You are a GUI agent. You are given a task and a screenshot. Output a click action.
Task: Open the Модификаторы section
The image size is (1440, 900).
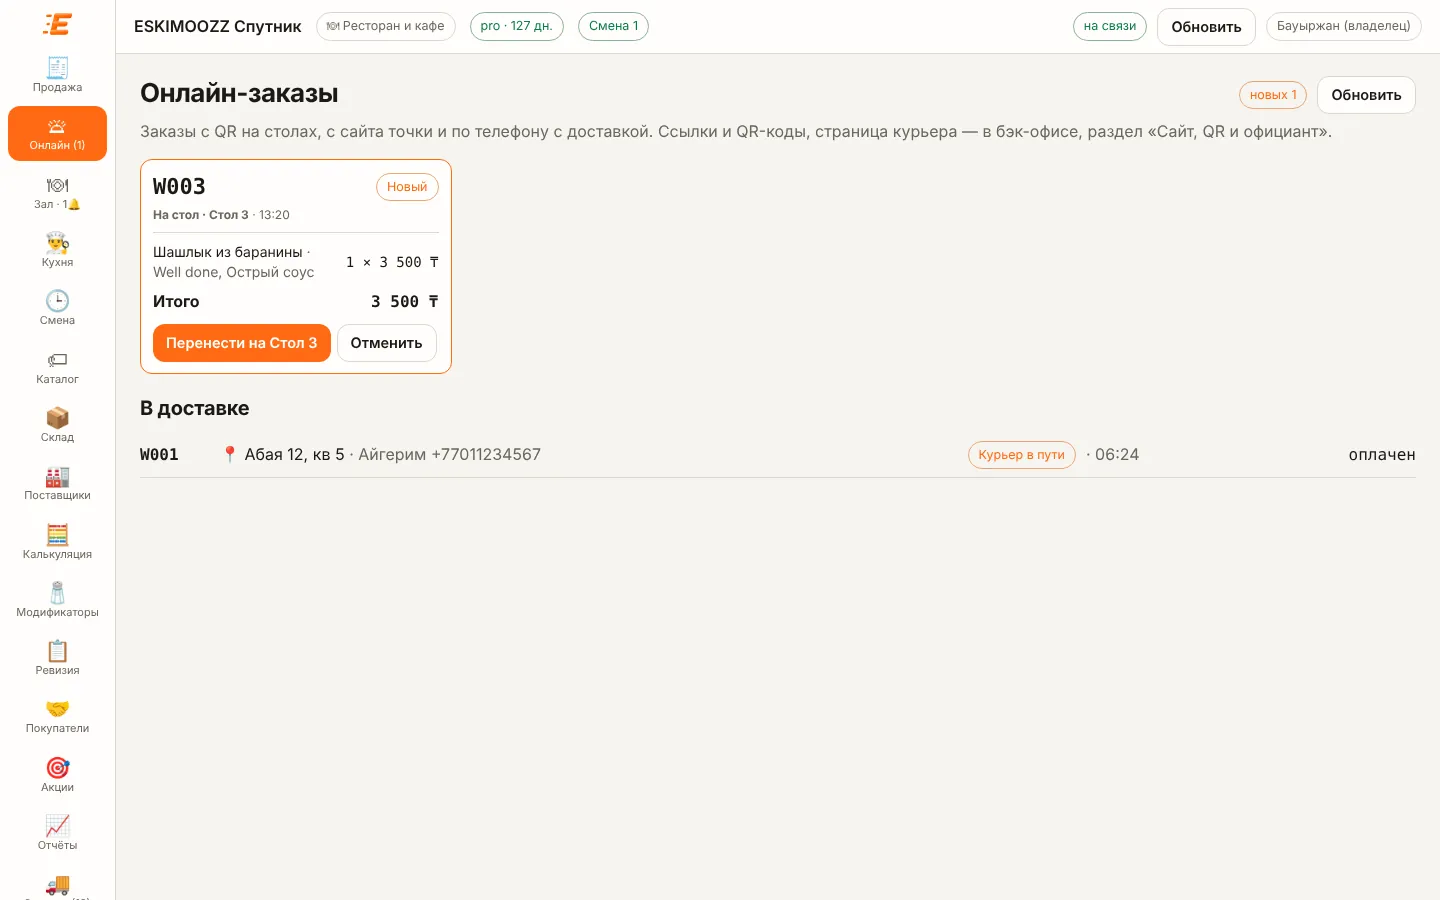[x=57, y=600]
